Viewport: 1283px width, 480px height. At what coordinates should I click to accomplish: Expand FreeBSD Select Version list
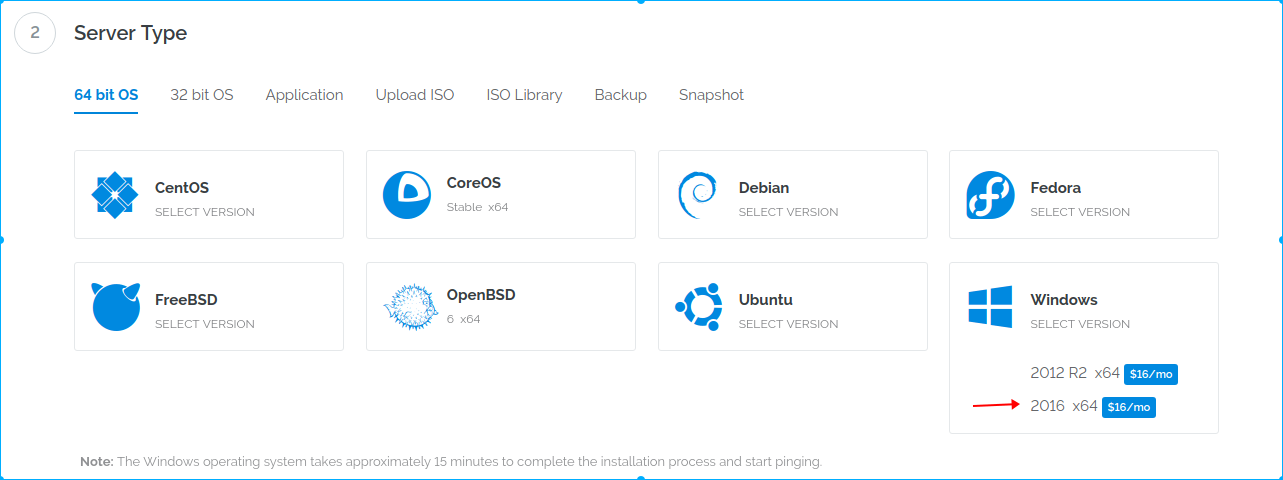tap(205, 324)
